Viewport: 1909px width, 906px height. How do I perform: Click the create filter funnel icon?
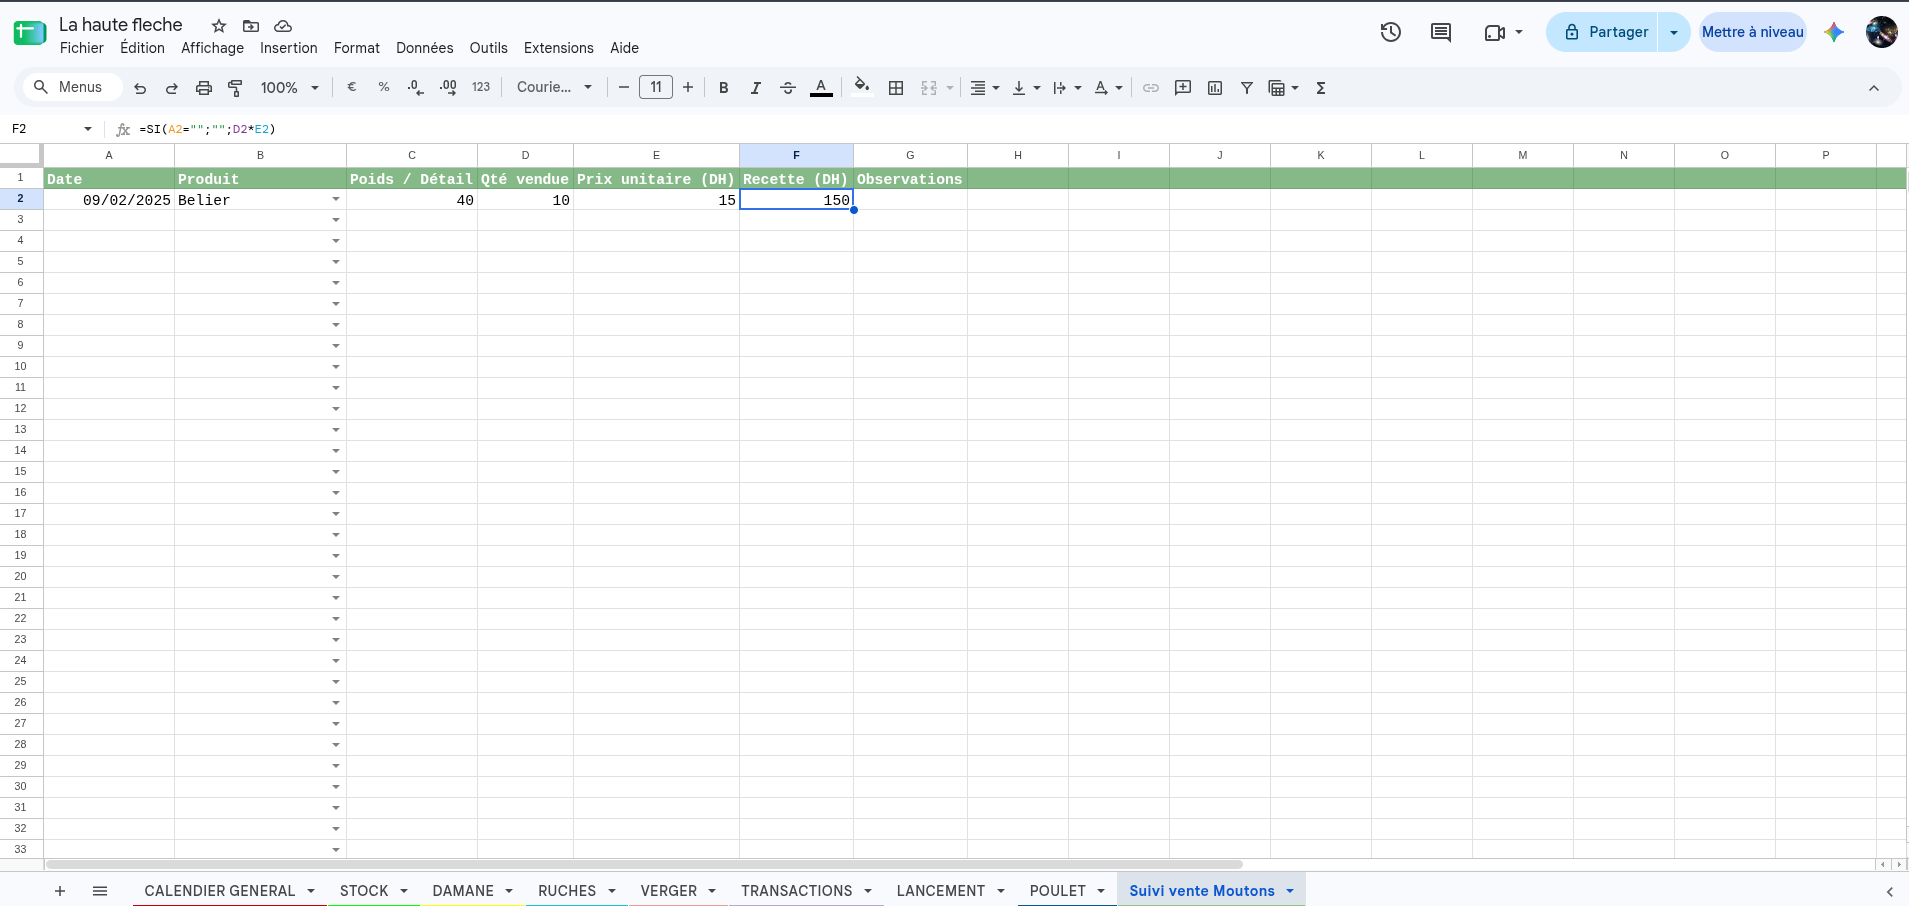pos(1247,88)
